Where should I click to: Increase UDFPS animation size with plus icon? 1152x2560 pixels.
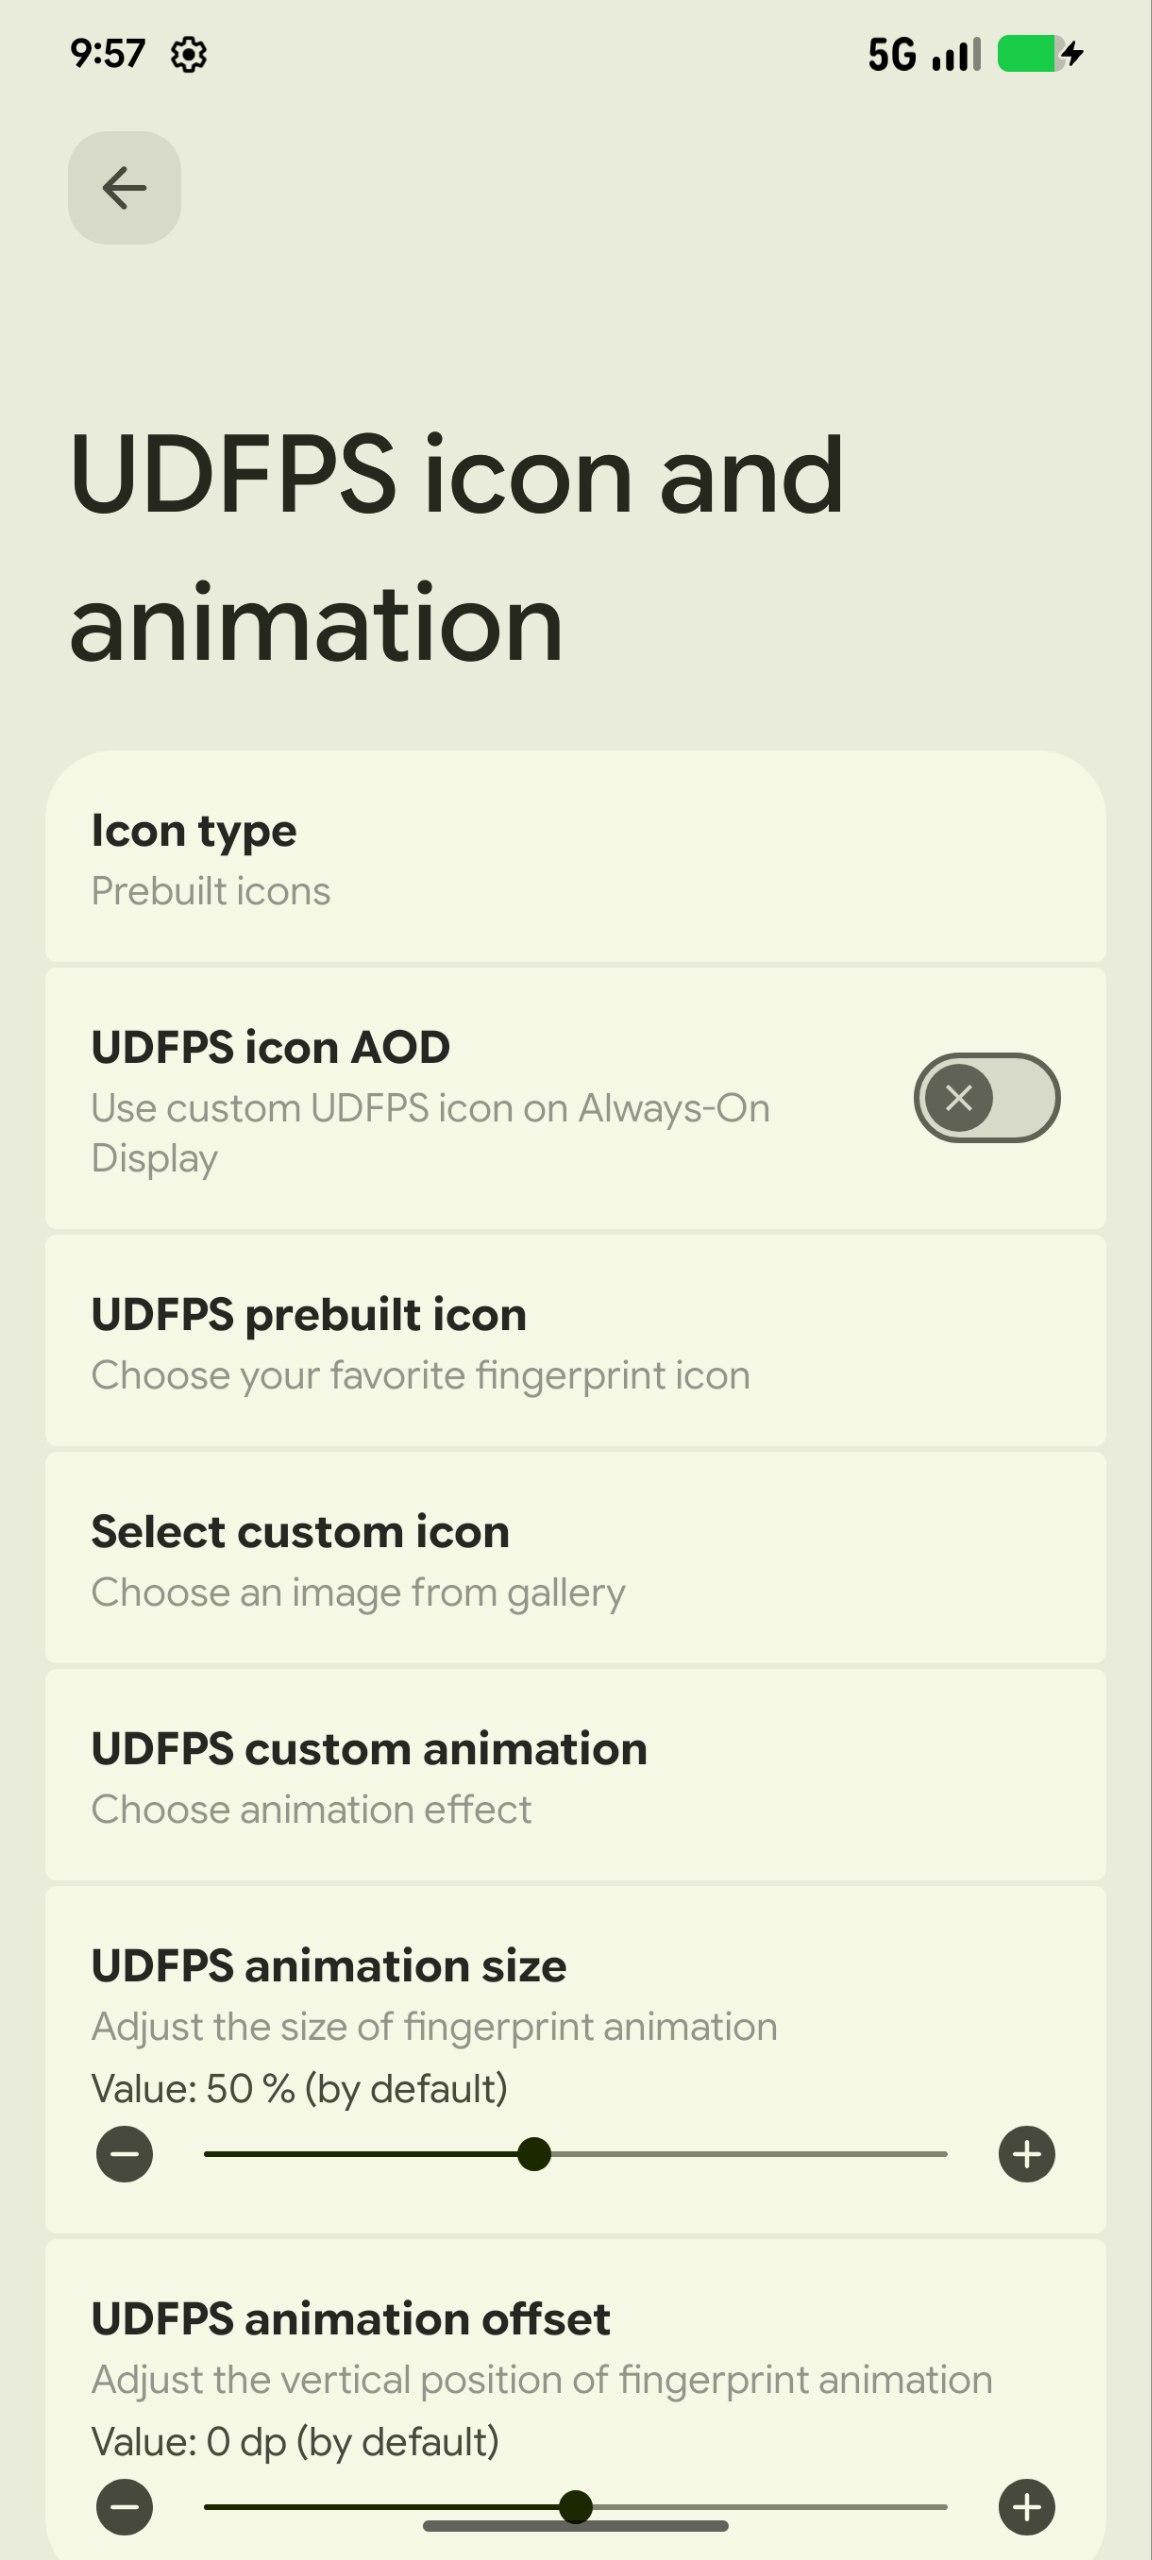click(1027, 2154)
